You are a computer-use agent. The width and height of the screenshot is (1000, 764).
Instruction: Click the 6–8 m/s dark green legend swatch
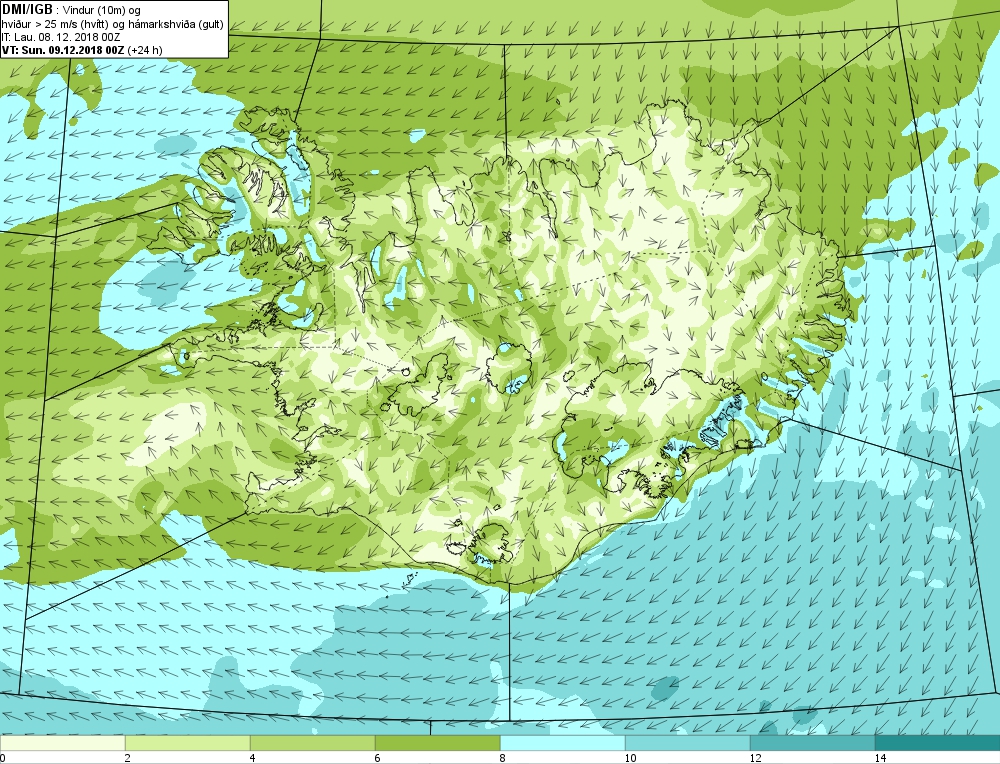pos(438,743)
